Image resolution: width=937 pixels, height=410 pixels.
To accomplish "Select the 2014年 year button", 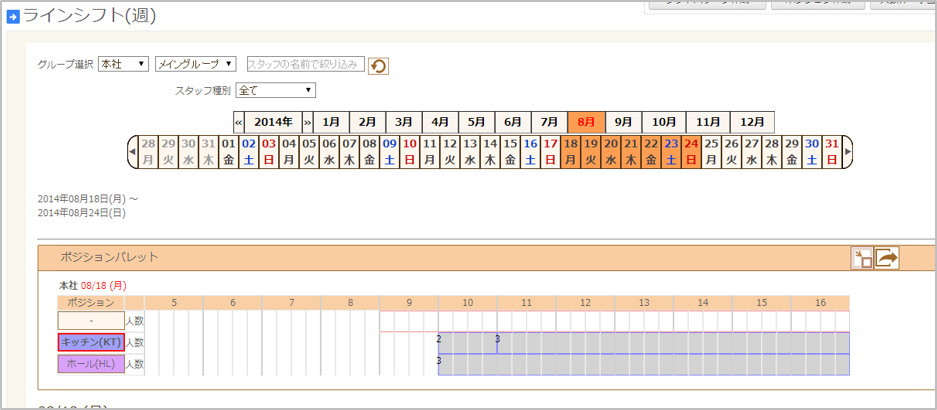I will (273, 122).
